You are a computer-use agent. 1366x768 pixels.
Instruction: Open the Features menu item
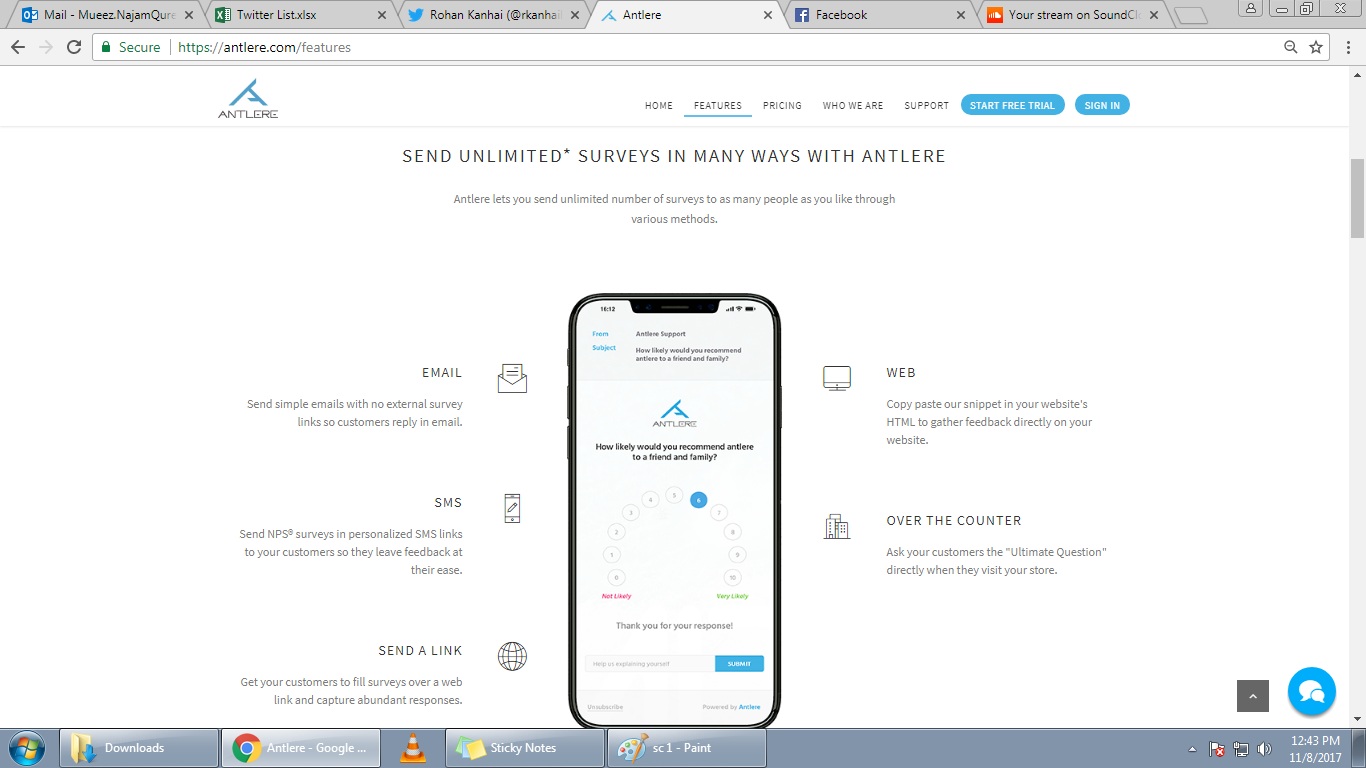pos(718,106)
